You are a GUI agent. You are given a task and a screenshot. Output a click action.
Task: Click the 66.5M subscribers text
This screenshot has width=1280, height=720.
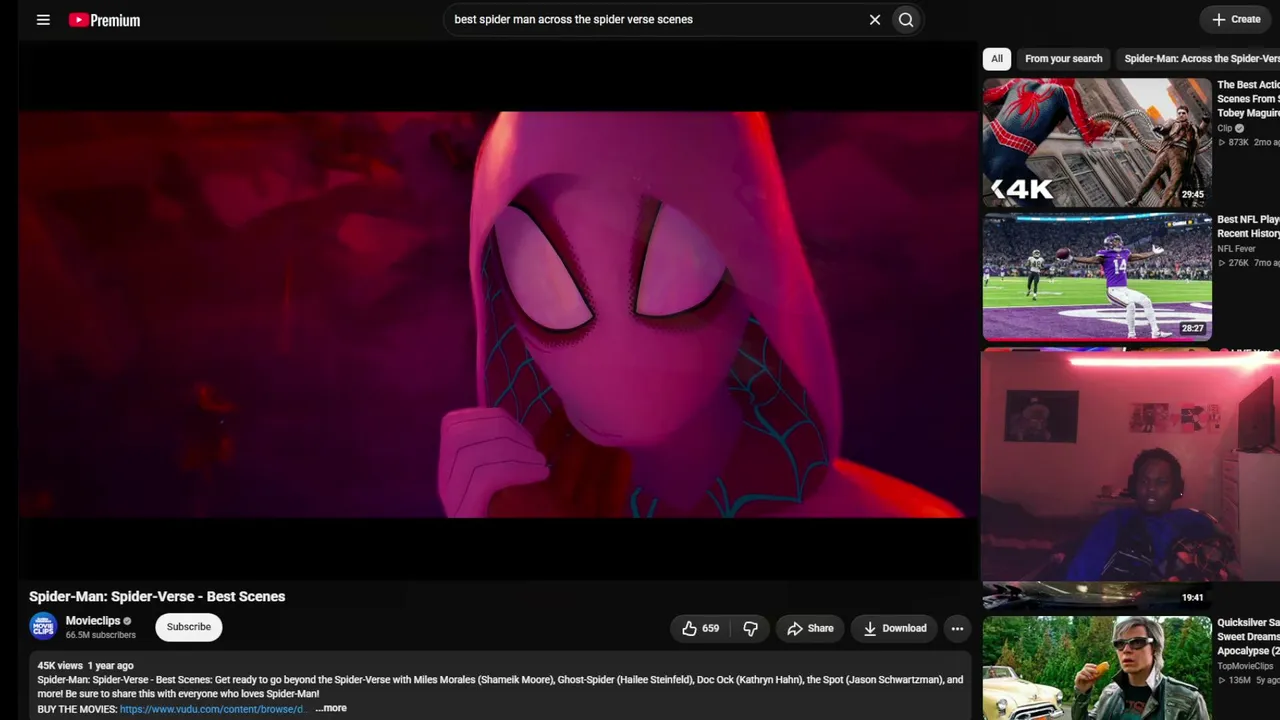click(101, 635)
